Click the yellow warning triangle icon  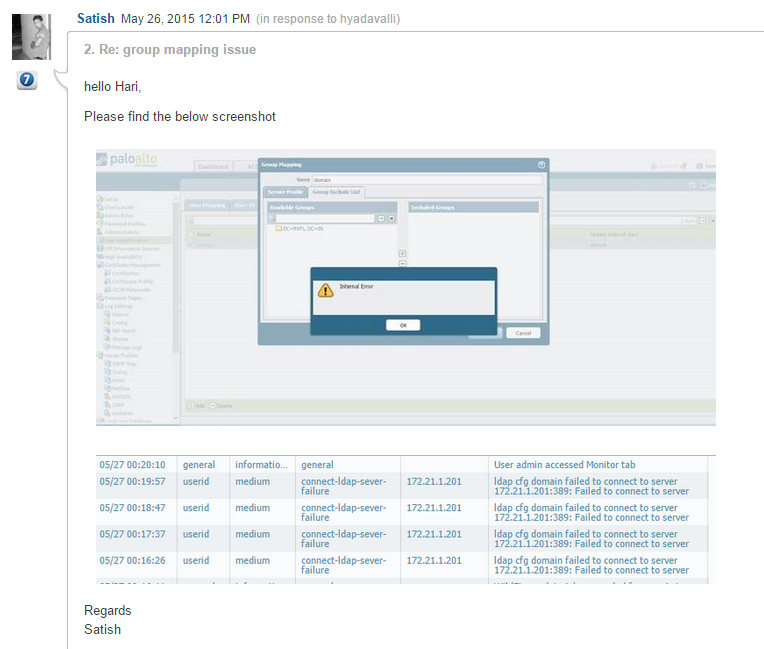[x=325, y=290]
